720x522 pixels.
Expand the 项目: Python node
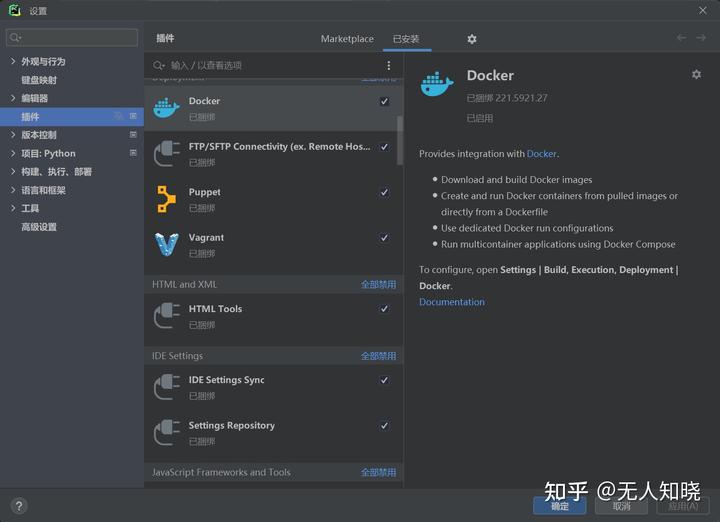tap(13, 153)
